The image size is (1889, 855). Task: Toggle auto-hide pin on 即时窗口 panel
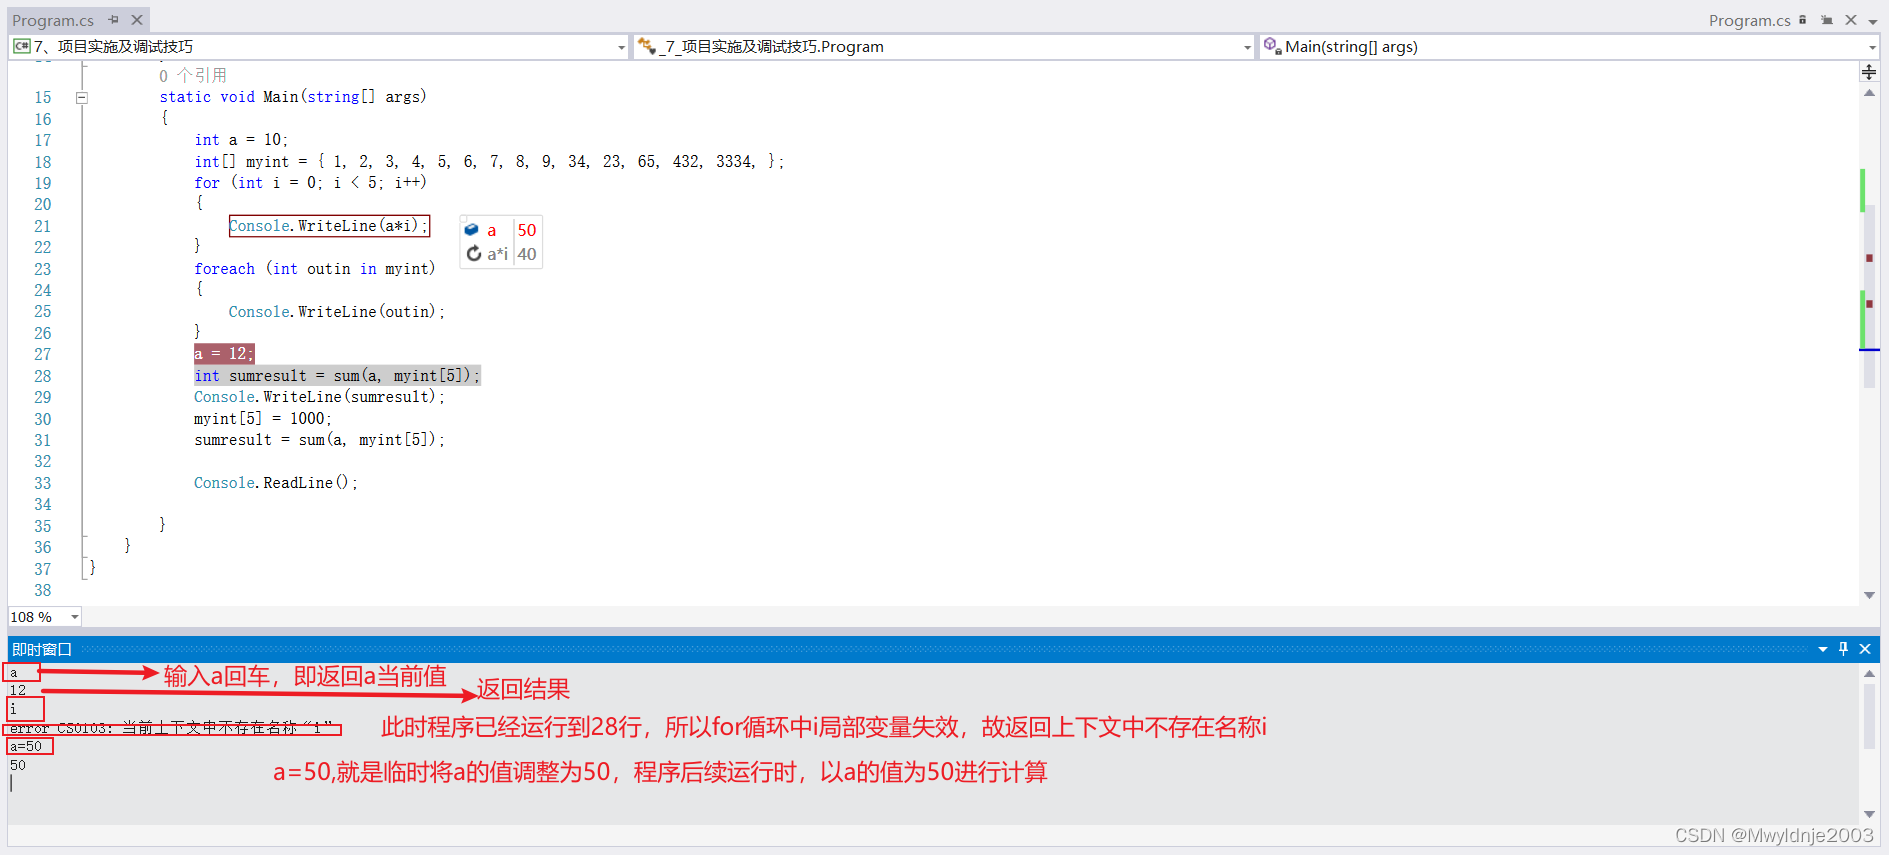pyautogui.click(x=1844, y=649)
